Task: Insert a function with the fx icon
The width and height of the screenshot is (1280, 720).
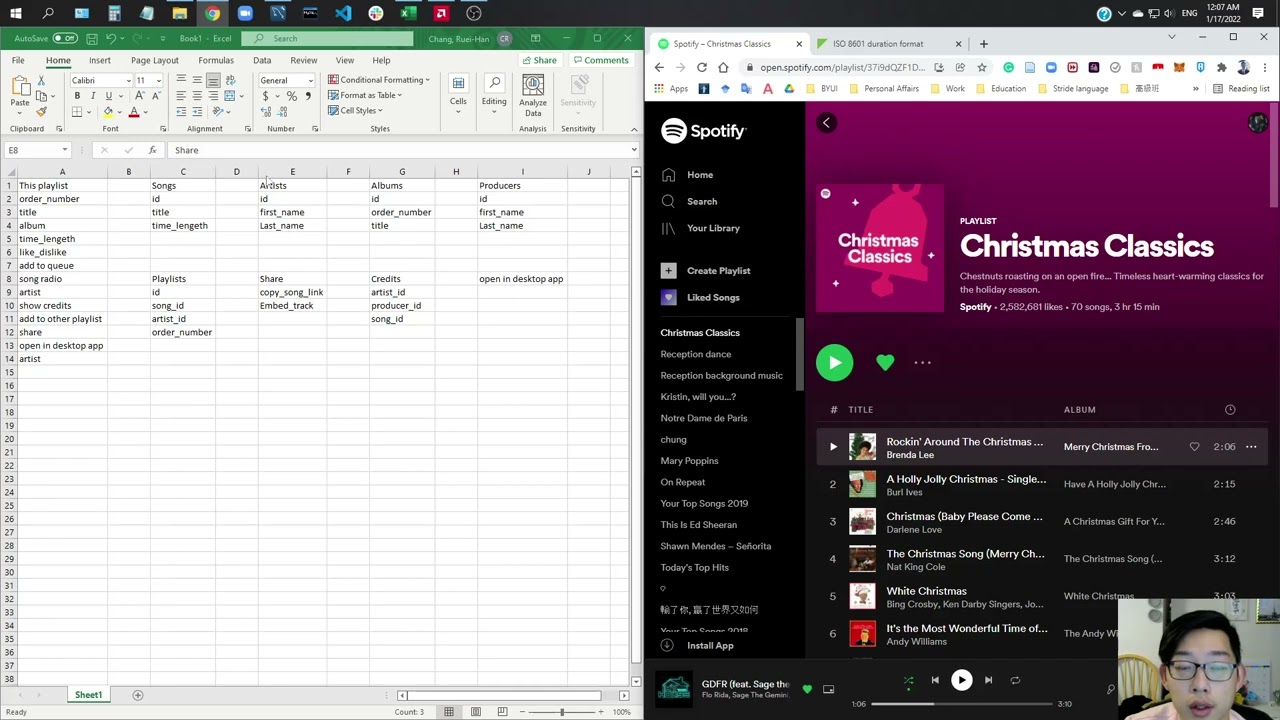Action: click(152, 150)
